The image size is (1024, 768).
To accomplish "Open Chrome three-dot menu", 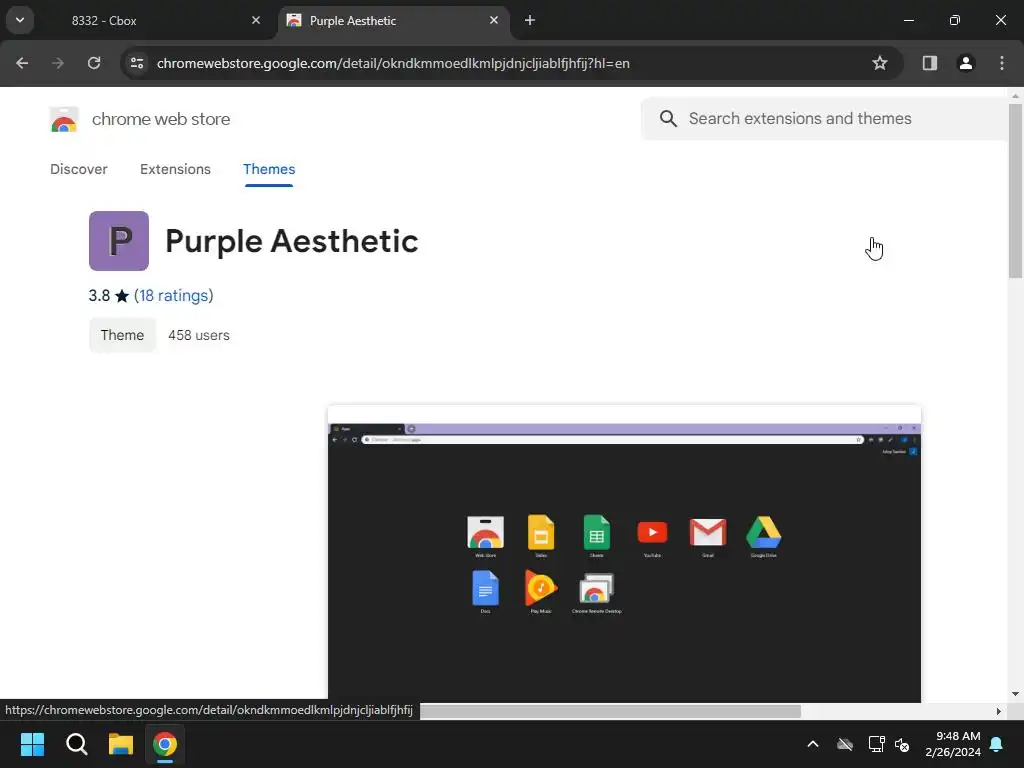I will tap(1002, 63).
